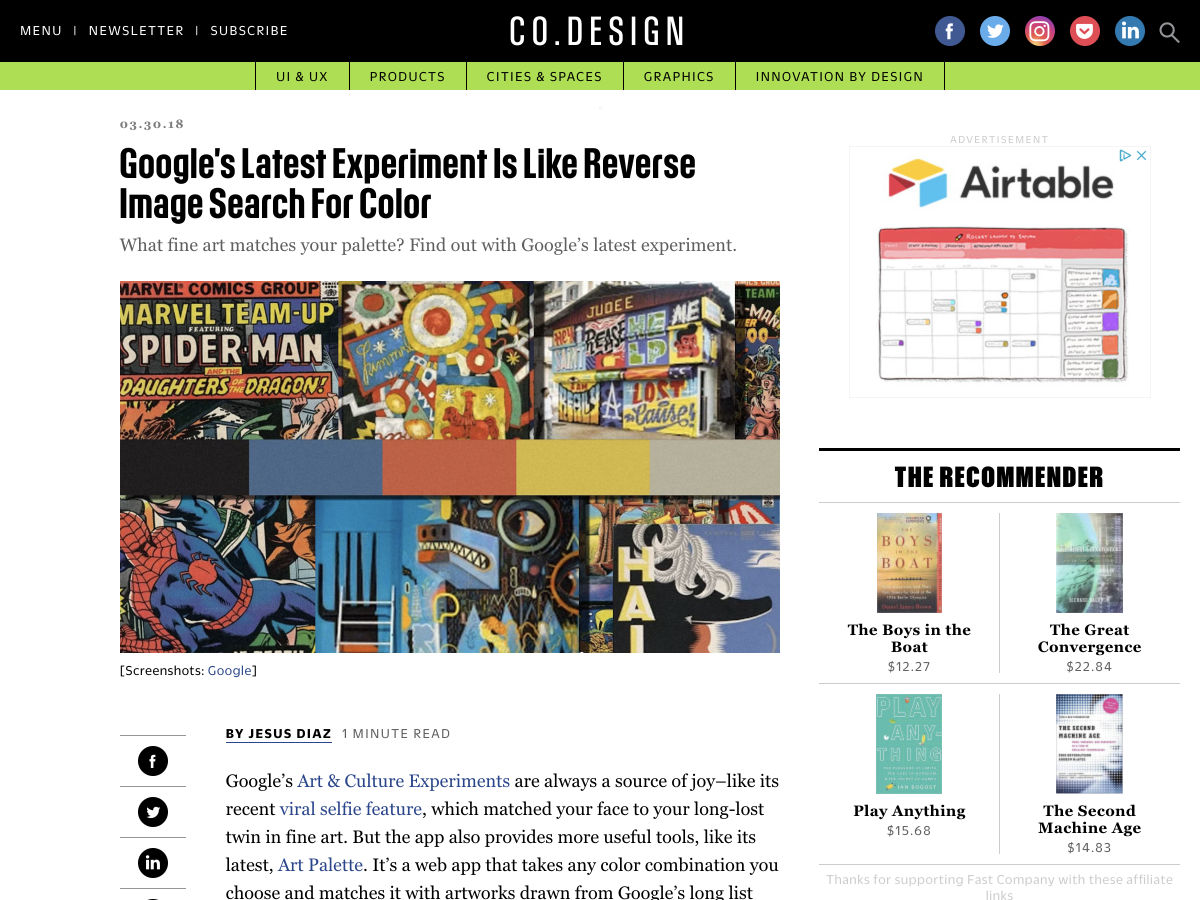Open The Great Convergence cover
This screenshot has width=1200, height=900.
click(1089, 563)
